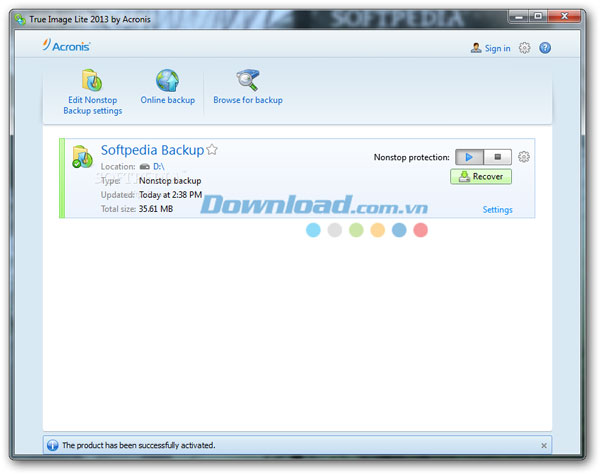The width and height of the screenshot is (600, 474).
Task: Open the Softpedia Backup gear options icon
Action: (523, 156)
